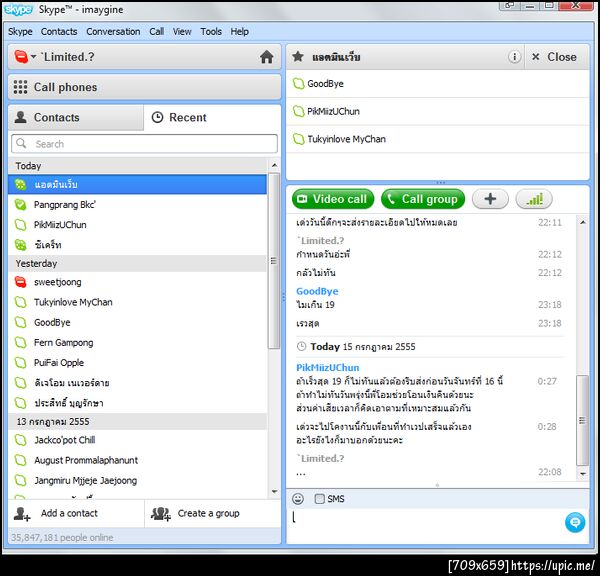
Task: Select Jackco'pot Chill contact
Action: [x=137, y=440]
